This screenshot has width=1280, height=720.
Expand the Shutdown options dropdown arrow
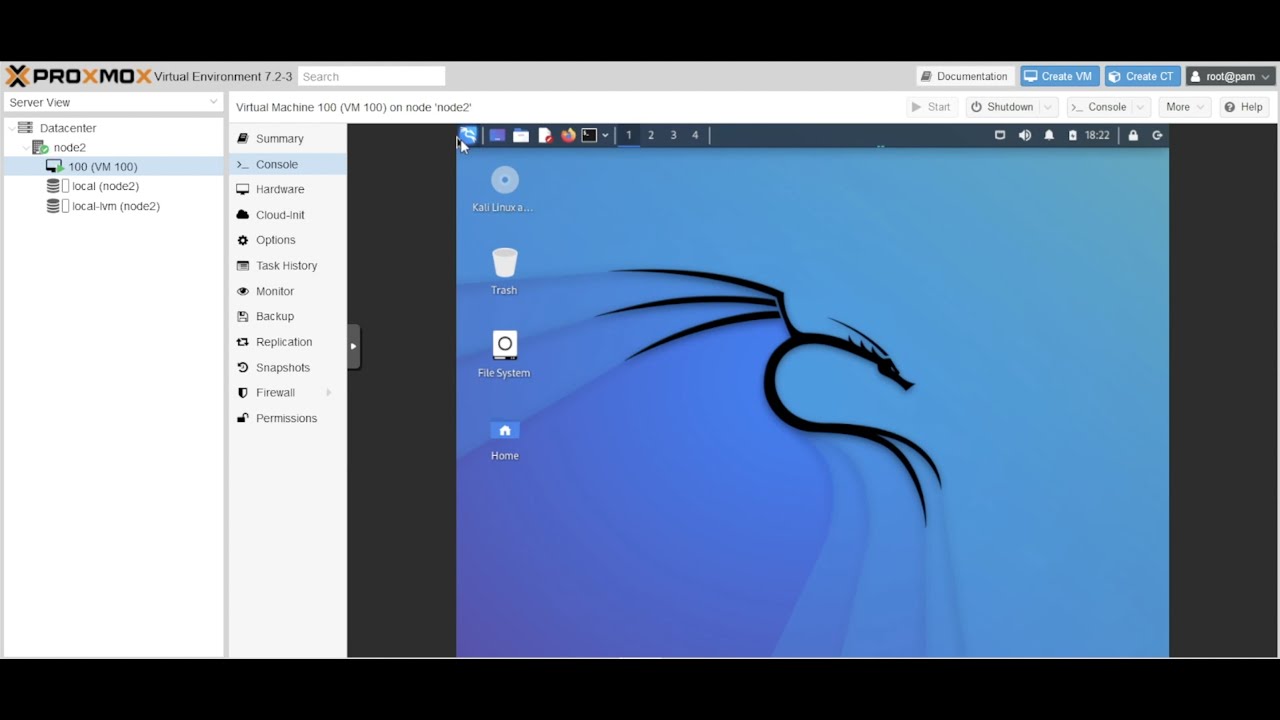pos(1048,107)
